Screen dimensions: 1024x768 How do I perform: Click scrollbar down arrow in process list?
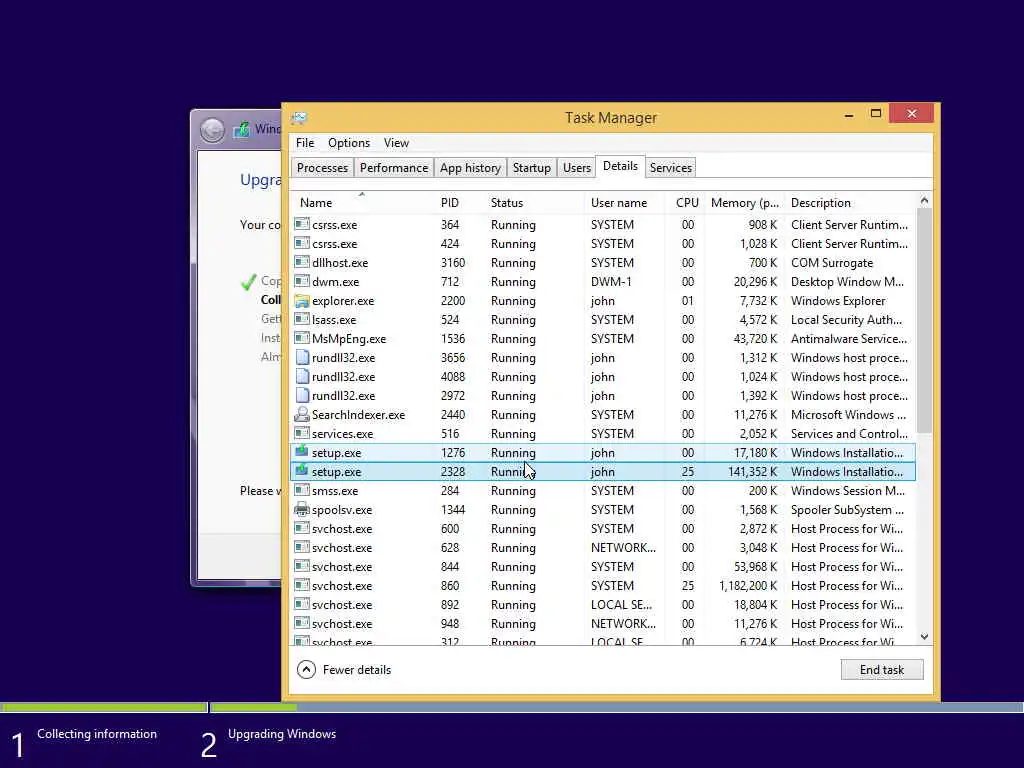[924, 637]
